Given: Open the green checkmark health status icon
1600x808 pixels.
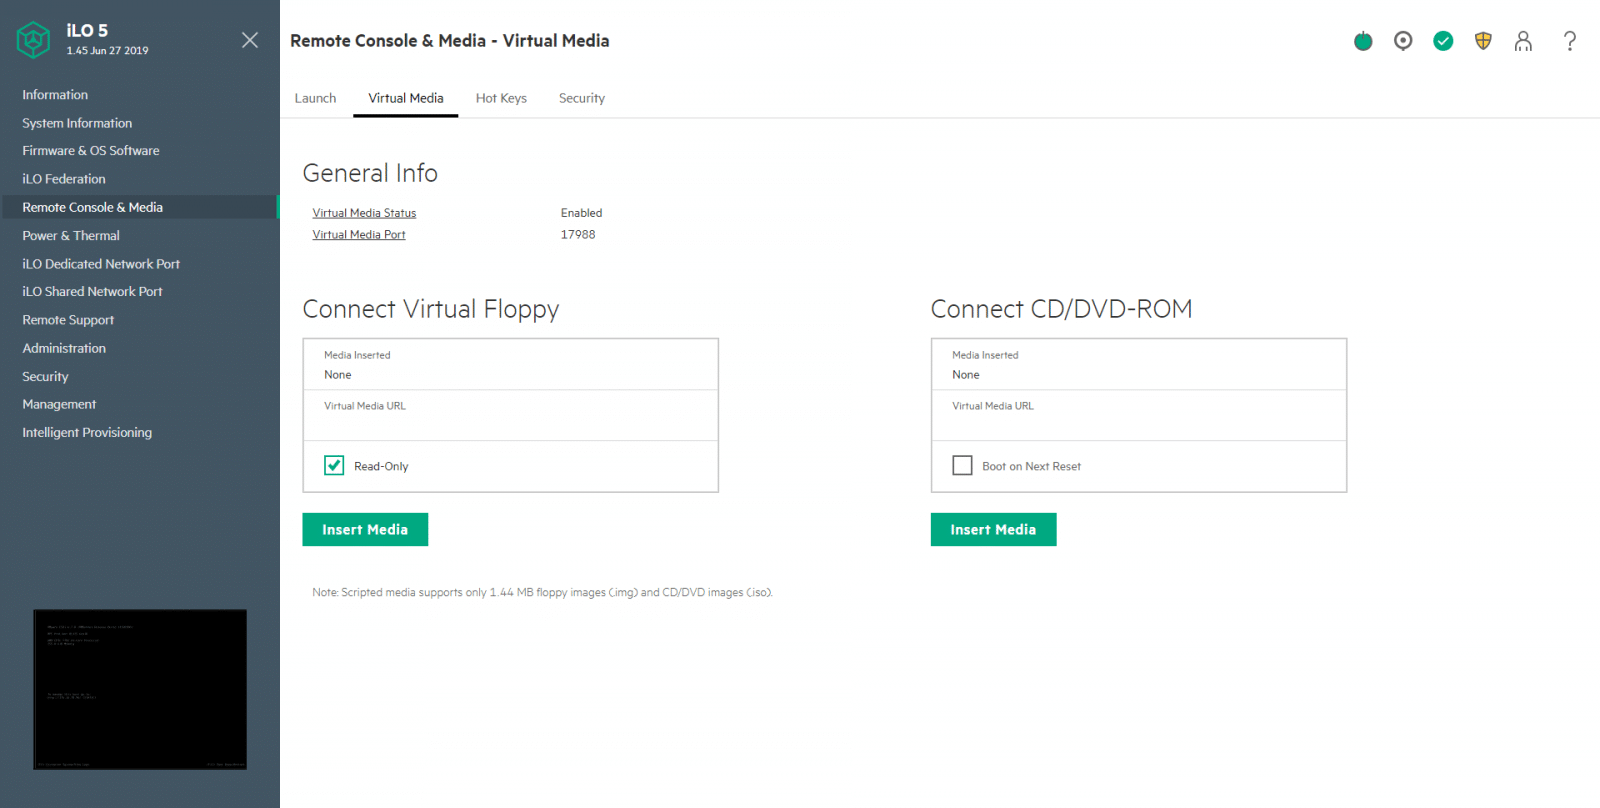Looking at the screenshot, I should coord(1443,41).
